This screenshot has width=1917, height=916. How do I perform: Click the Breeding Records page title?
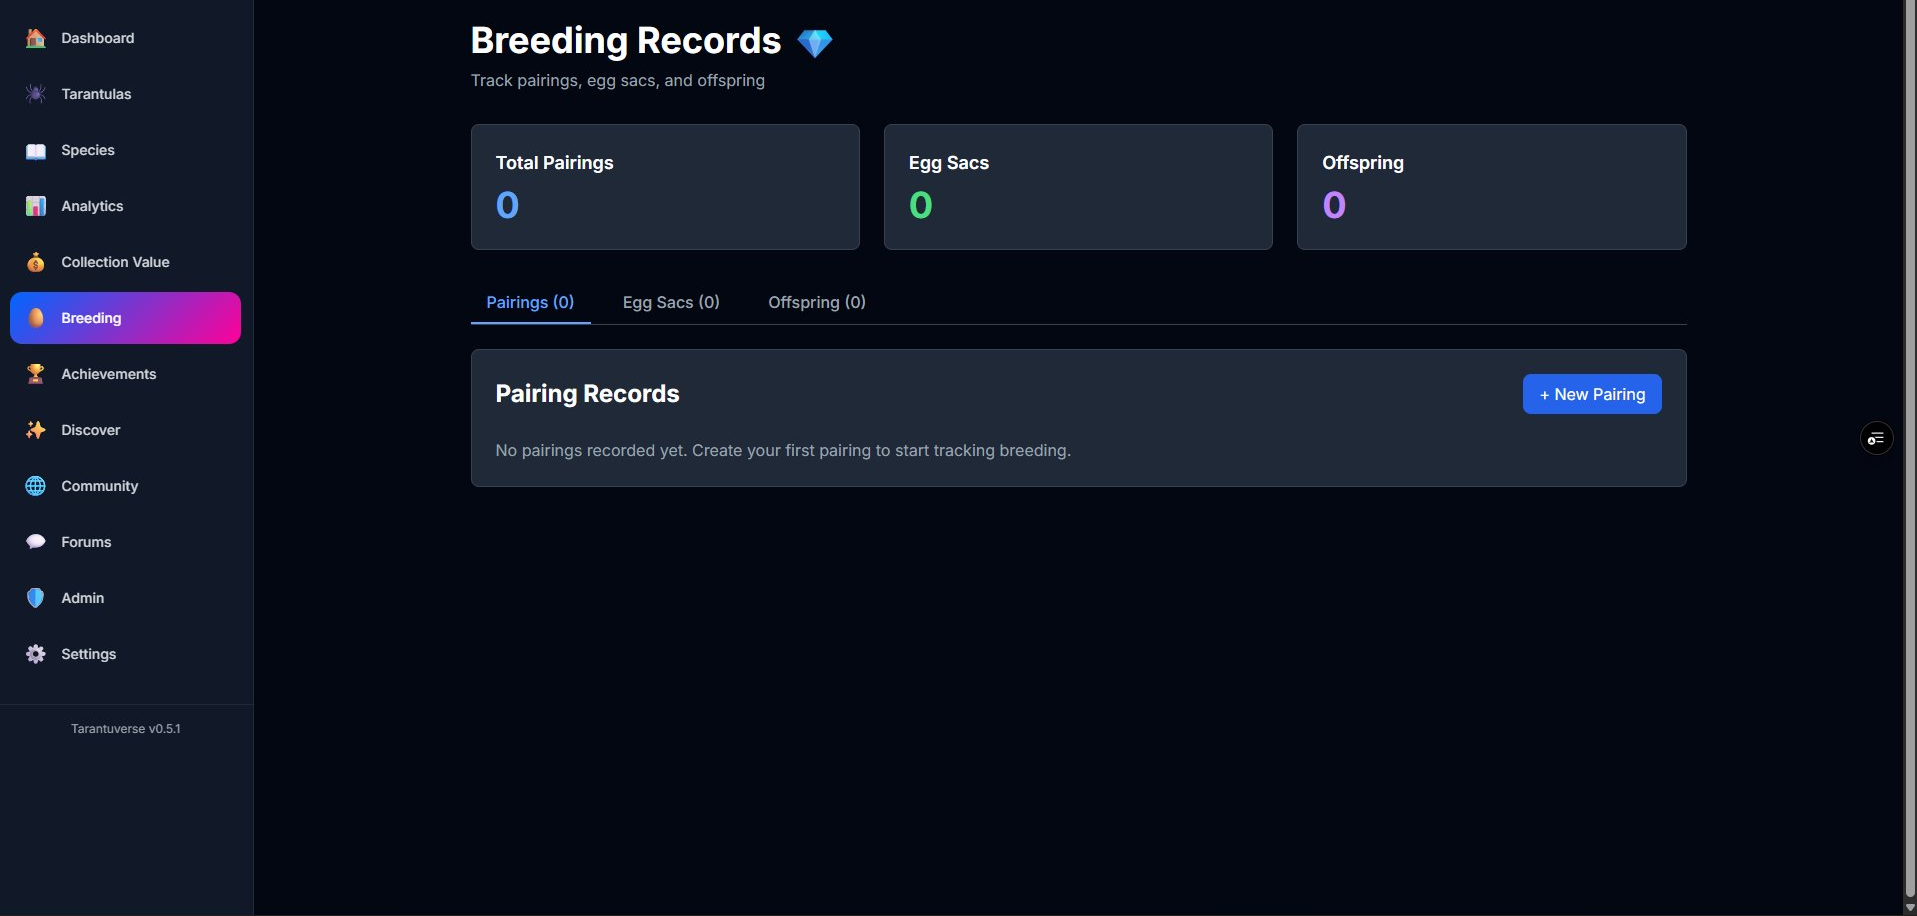point(626,41)
